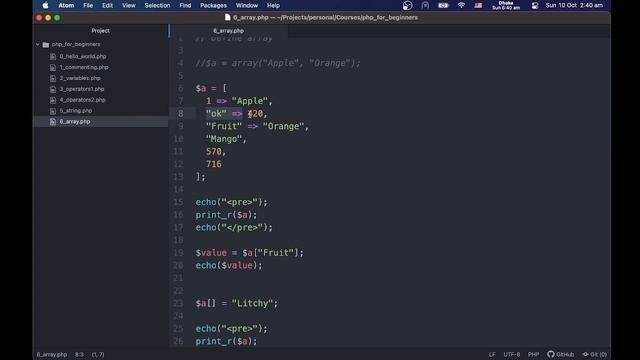640x360 pixels.
Task: Click "Litchy" string on line 23
Action: tap(252, 303)
